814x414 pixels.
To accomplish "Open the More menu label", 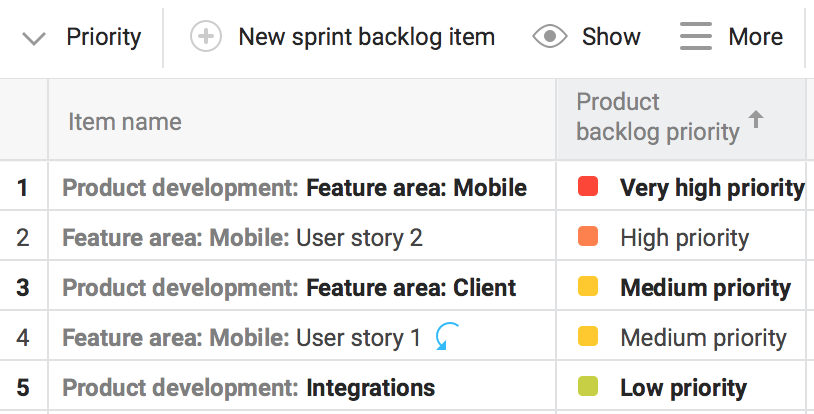I will 755,38.
